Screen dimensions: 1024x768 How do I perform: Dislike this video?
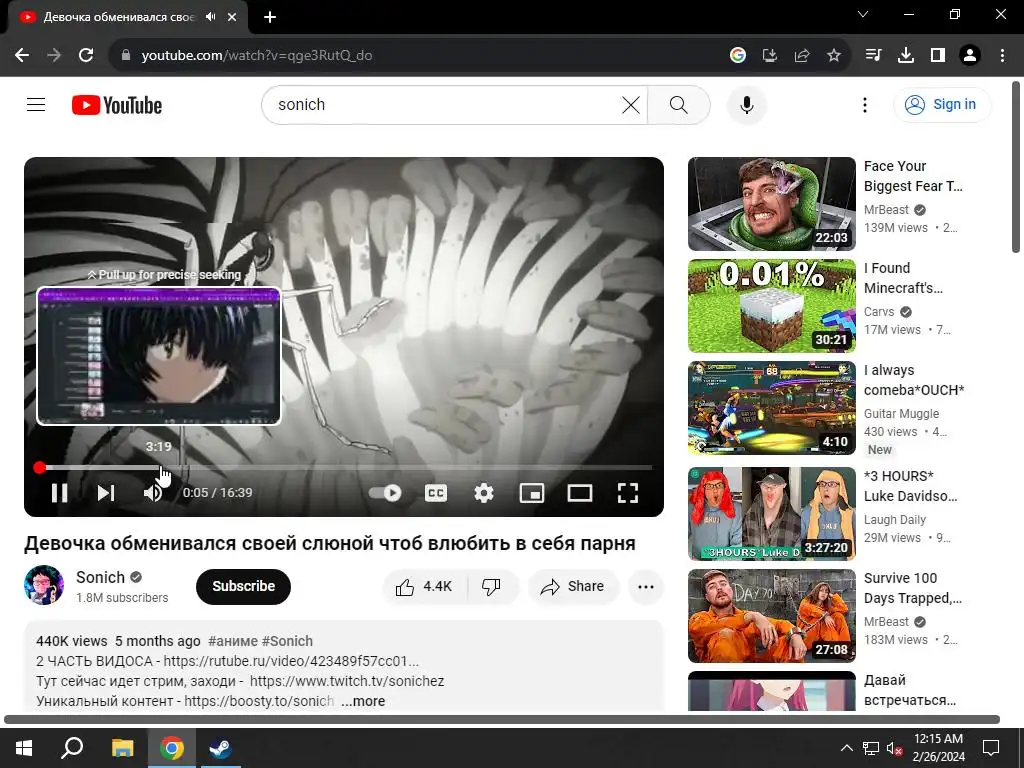point(492,586)
